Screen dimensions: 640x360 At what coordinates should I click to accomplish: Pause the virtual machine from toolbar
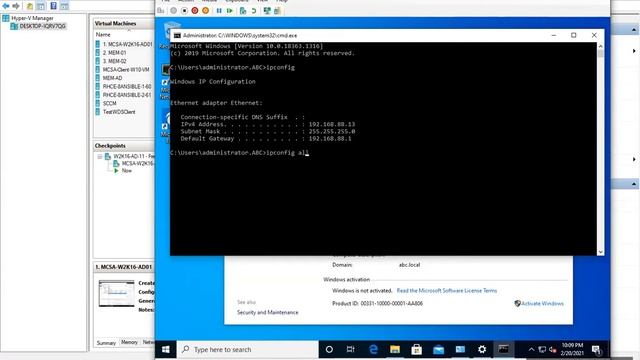pyautogui.click(x=219, y=11)
